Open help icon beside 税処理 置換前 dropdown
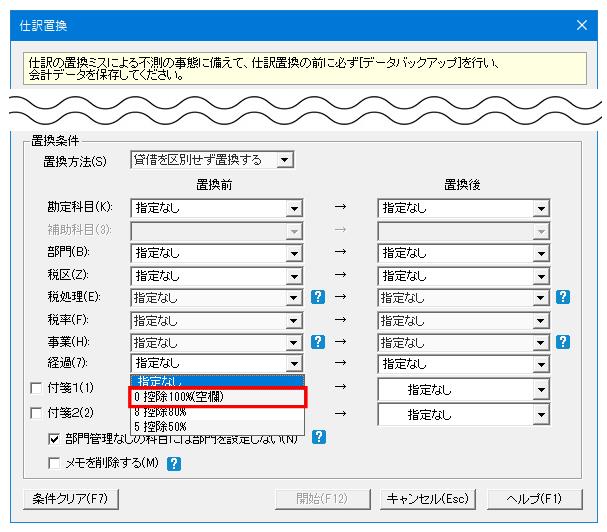This screenshot has width=607, height=532. click(318, 297)
